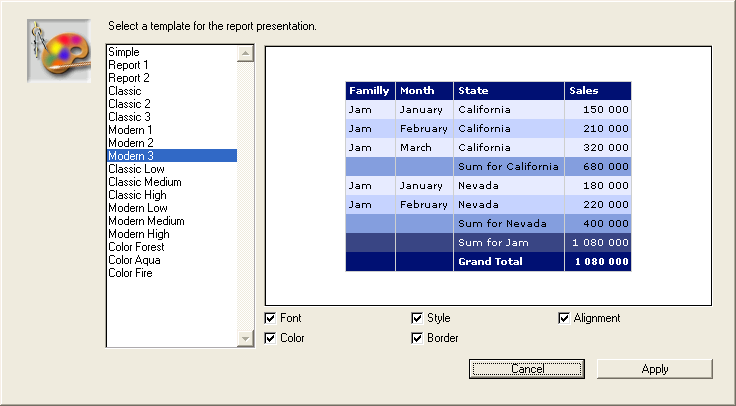
Task: Toggle the Style checkbox
Action: [418, 318]
